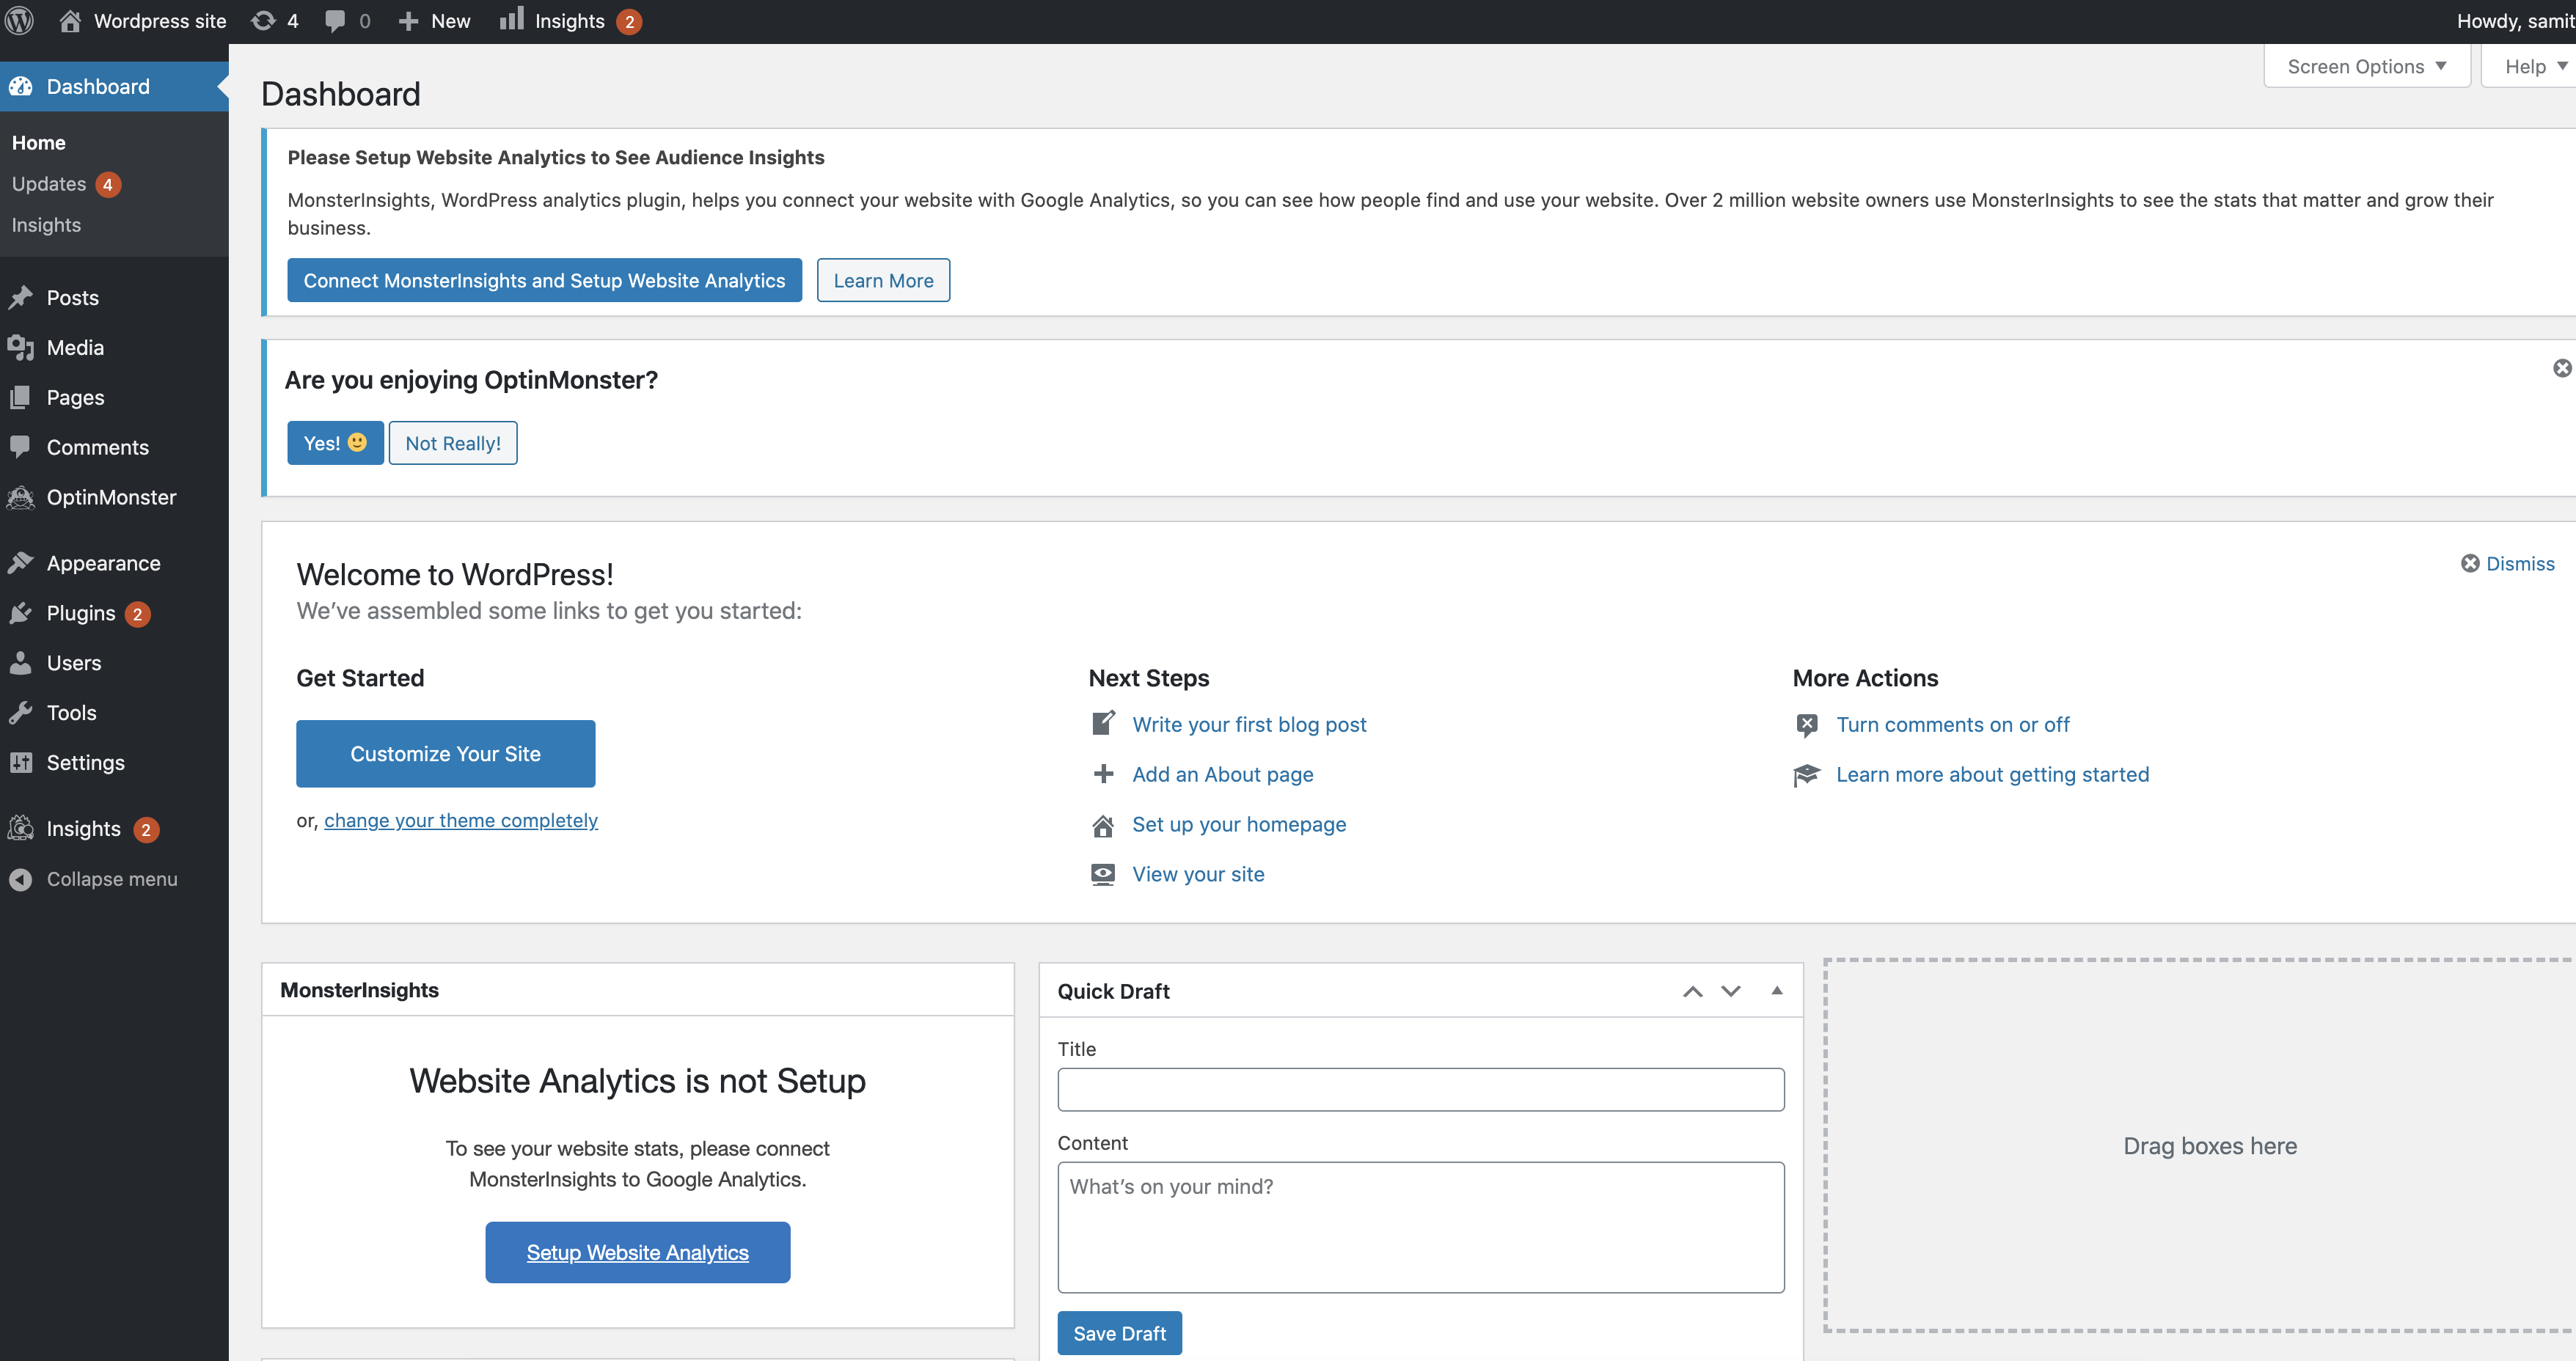Click the Media icon in sidebar
This screenshot has height=1361, width=2576.
(21, 348)
